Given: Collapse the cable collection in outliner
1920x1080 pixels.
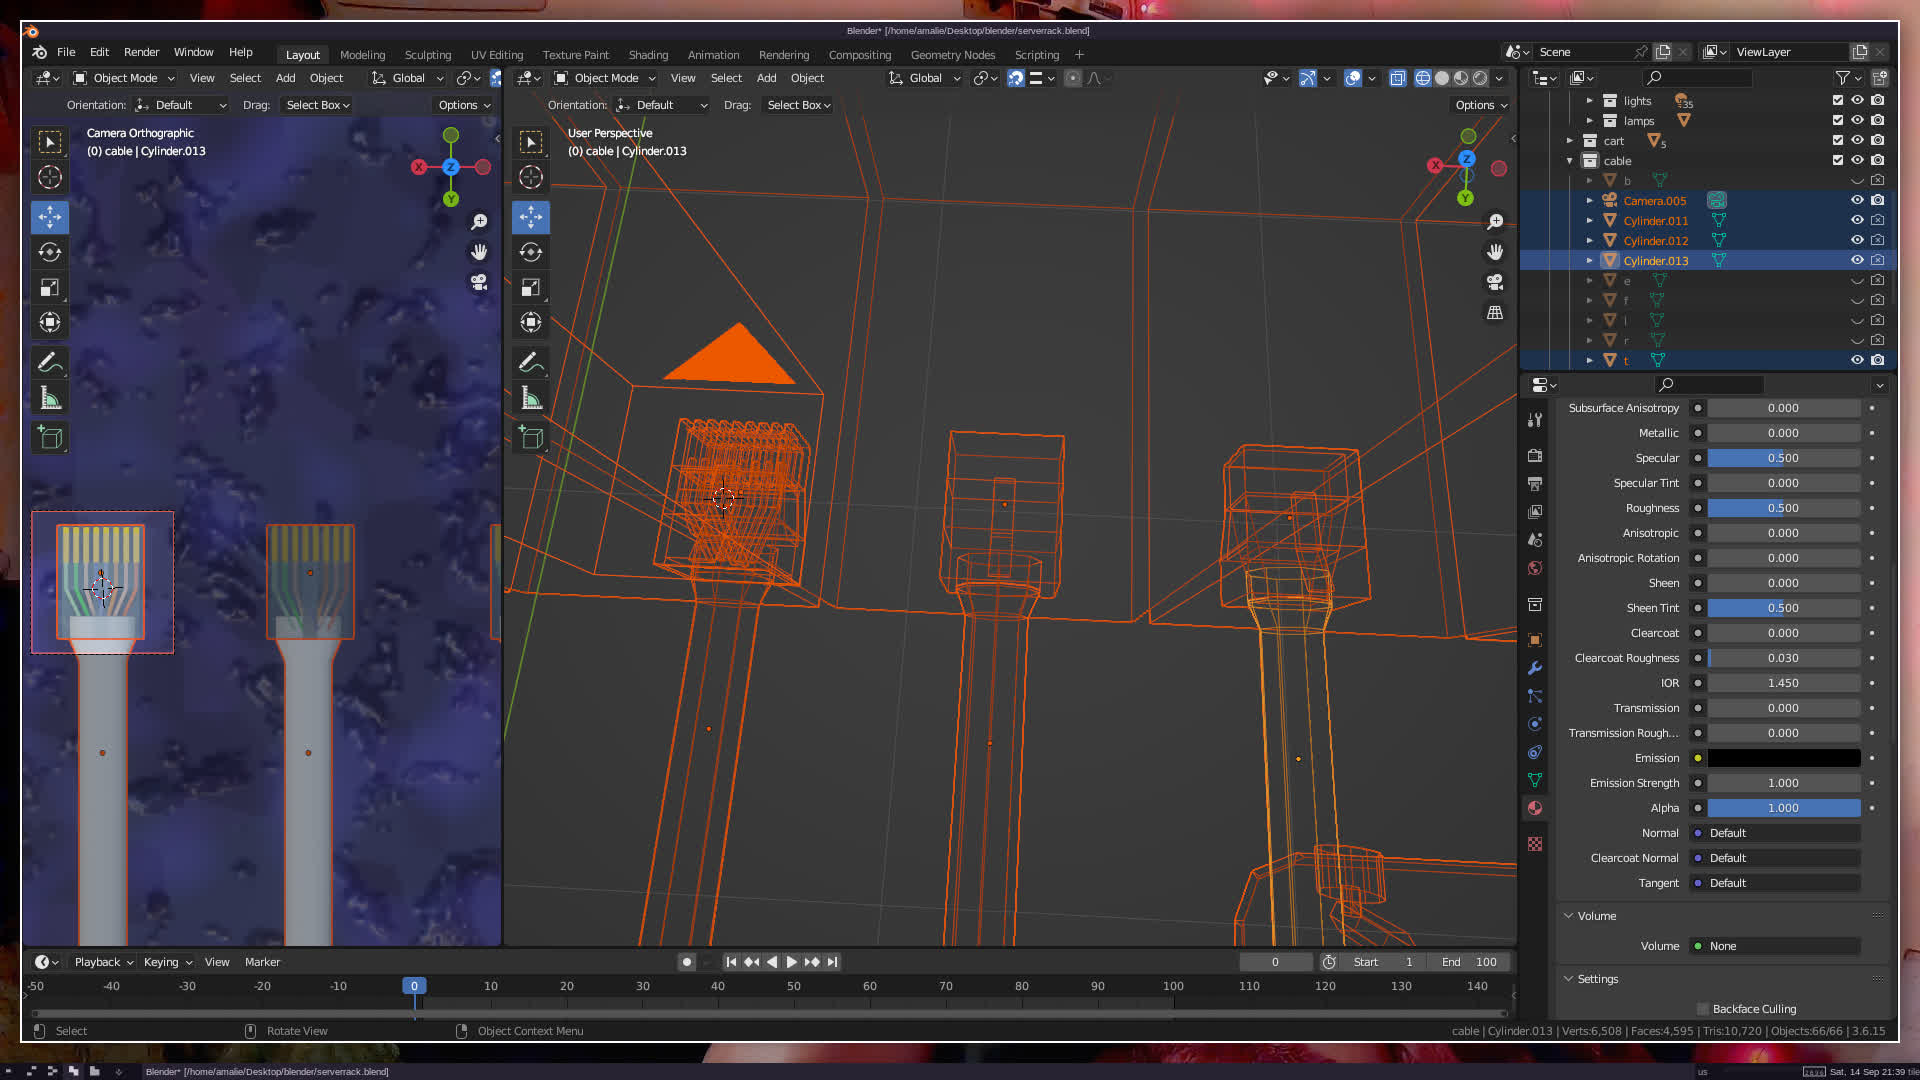Looking at the screenshot, I should (1570, 161).
